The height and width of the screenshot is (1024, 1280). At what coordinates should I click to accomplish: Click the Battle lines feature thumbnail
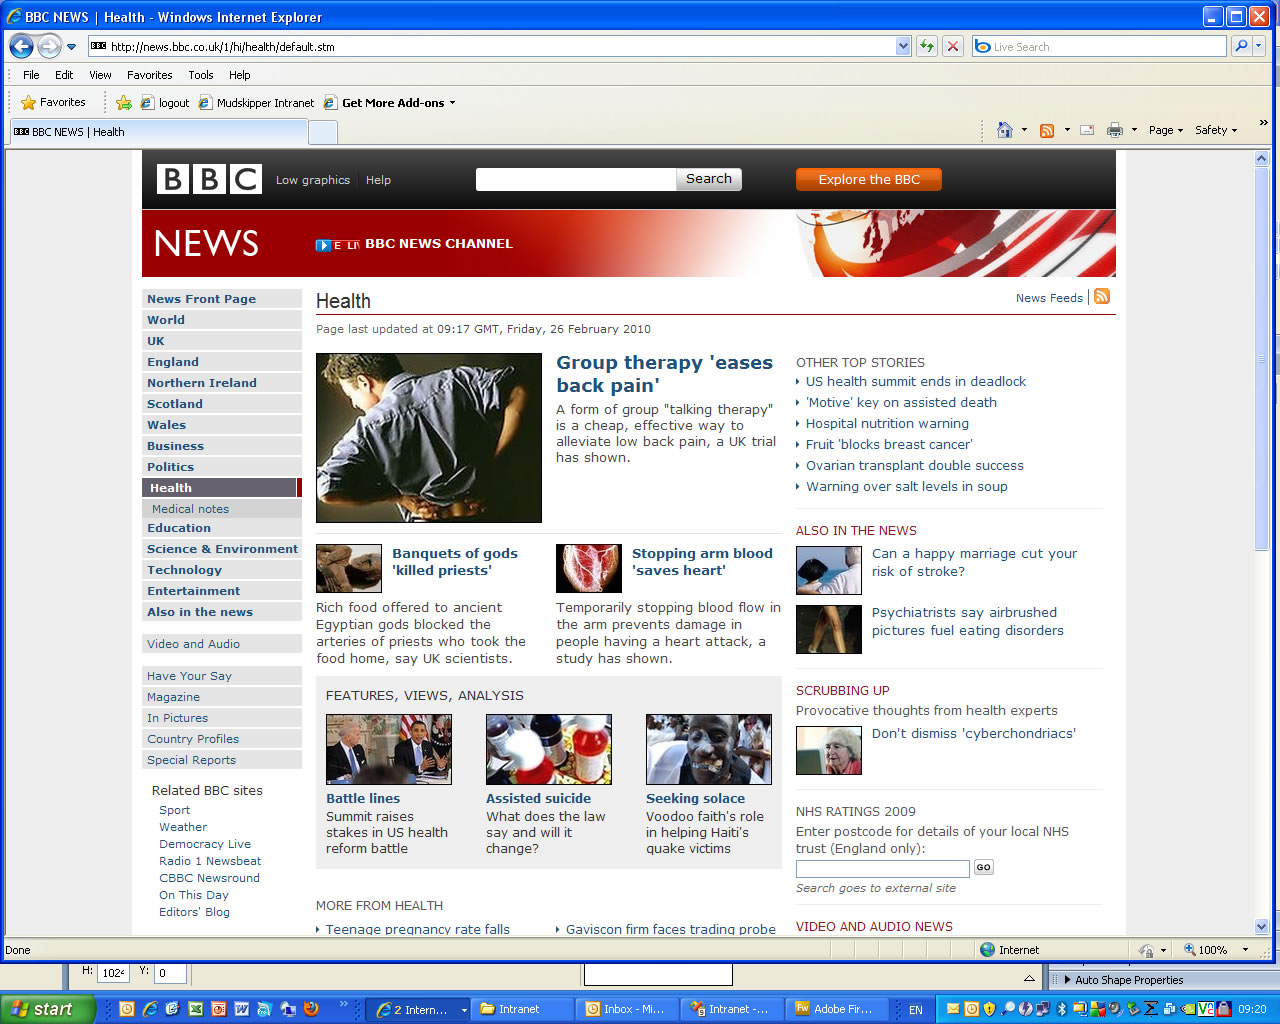tap(389, 749)
